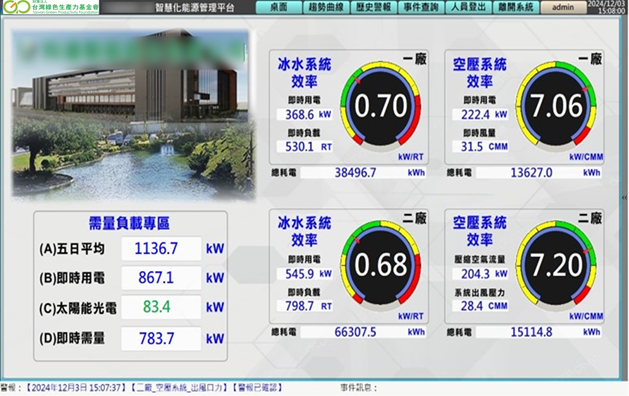Select the 事件查詢 menu item
629x396 pixels.
421,7
